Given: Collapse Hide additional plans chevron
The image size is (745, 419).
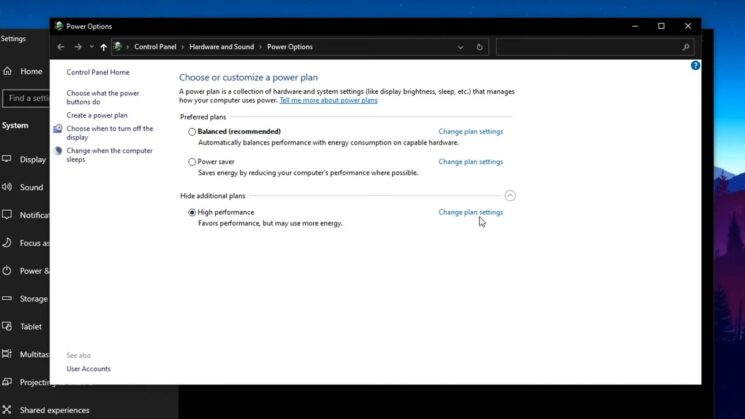Looking at the screenshot, I should click(x=510, y=196).
